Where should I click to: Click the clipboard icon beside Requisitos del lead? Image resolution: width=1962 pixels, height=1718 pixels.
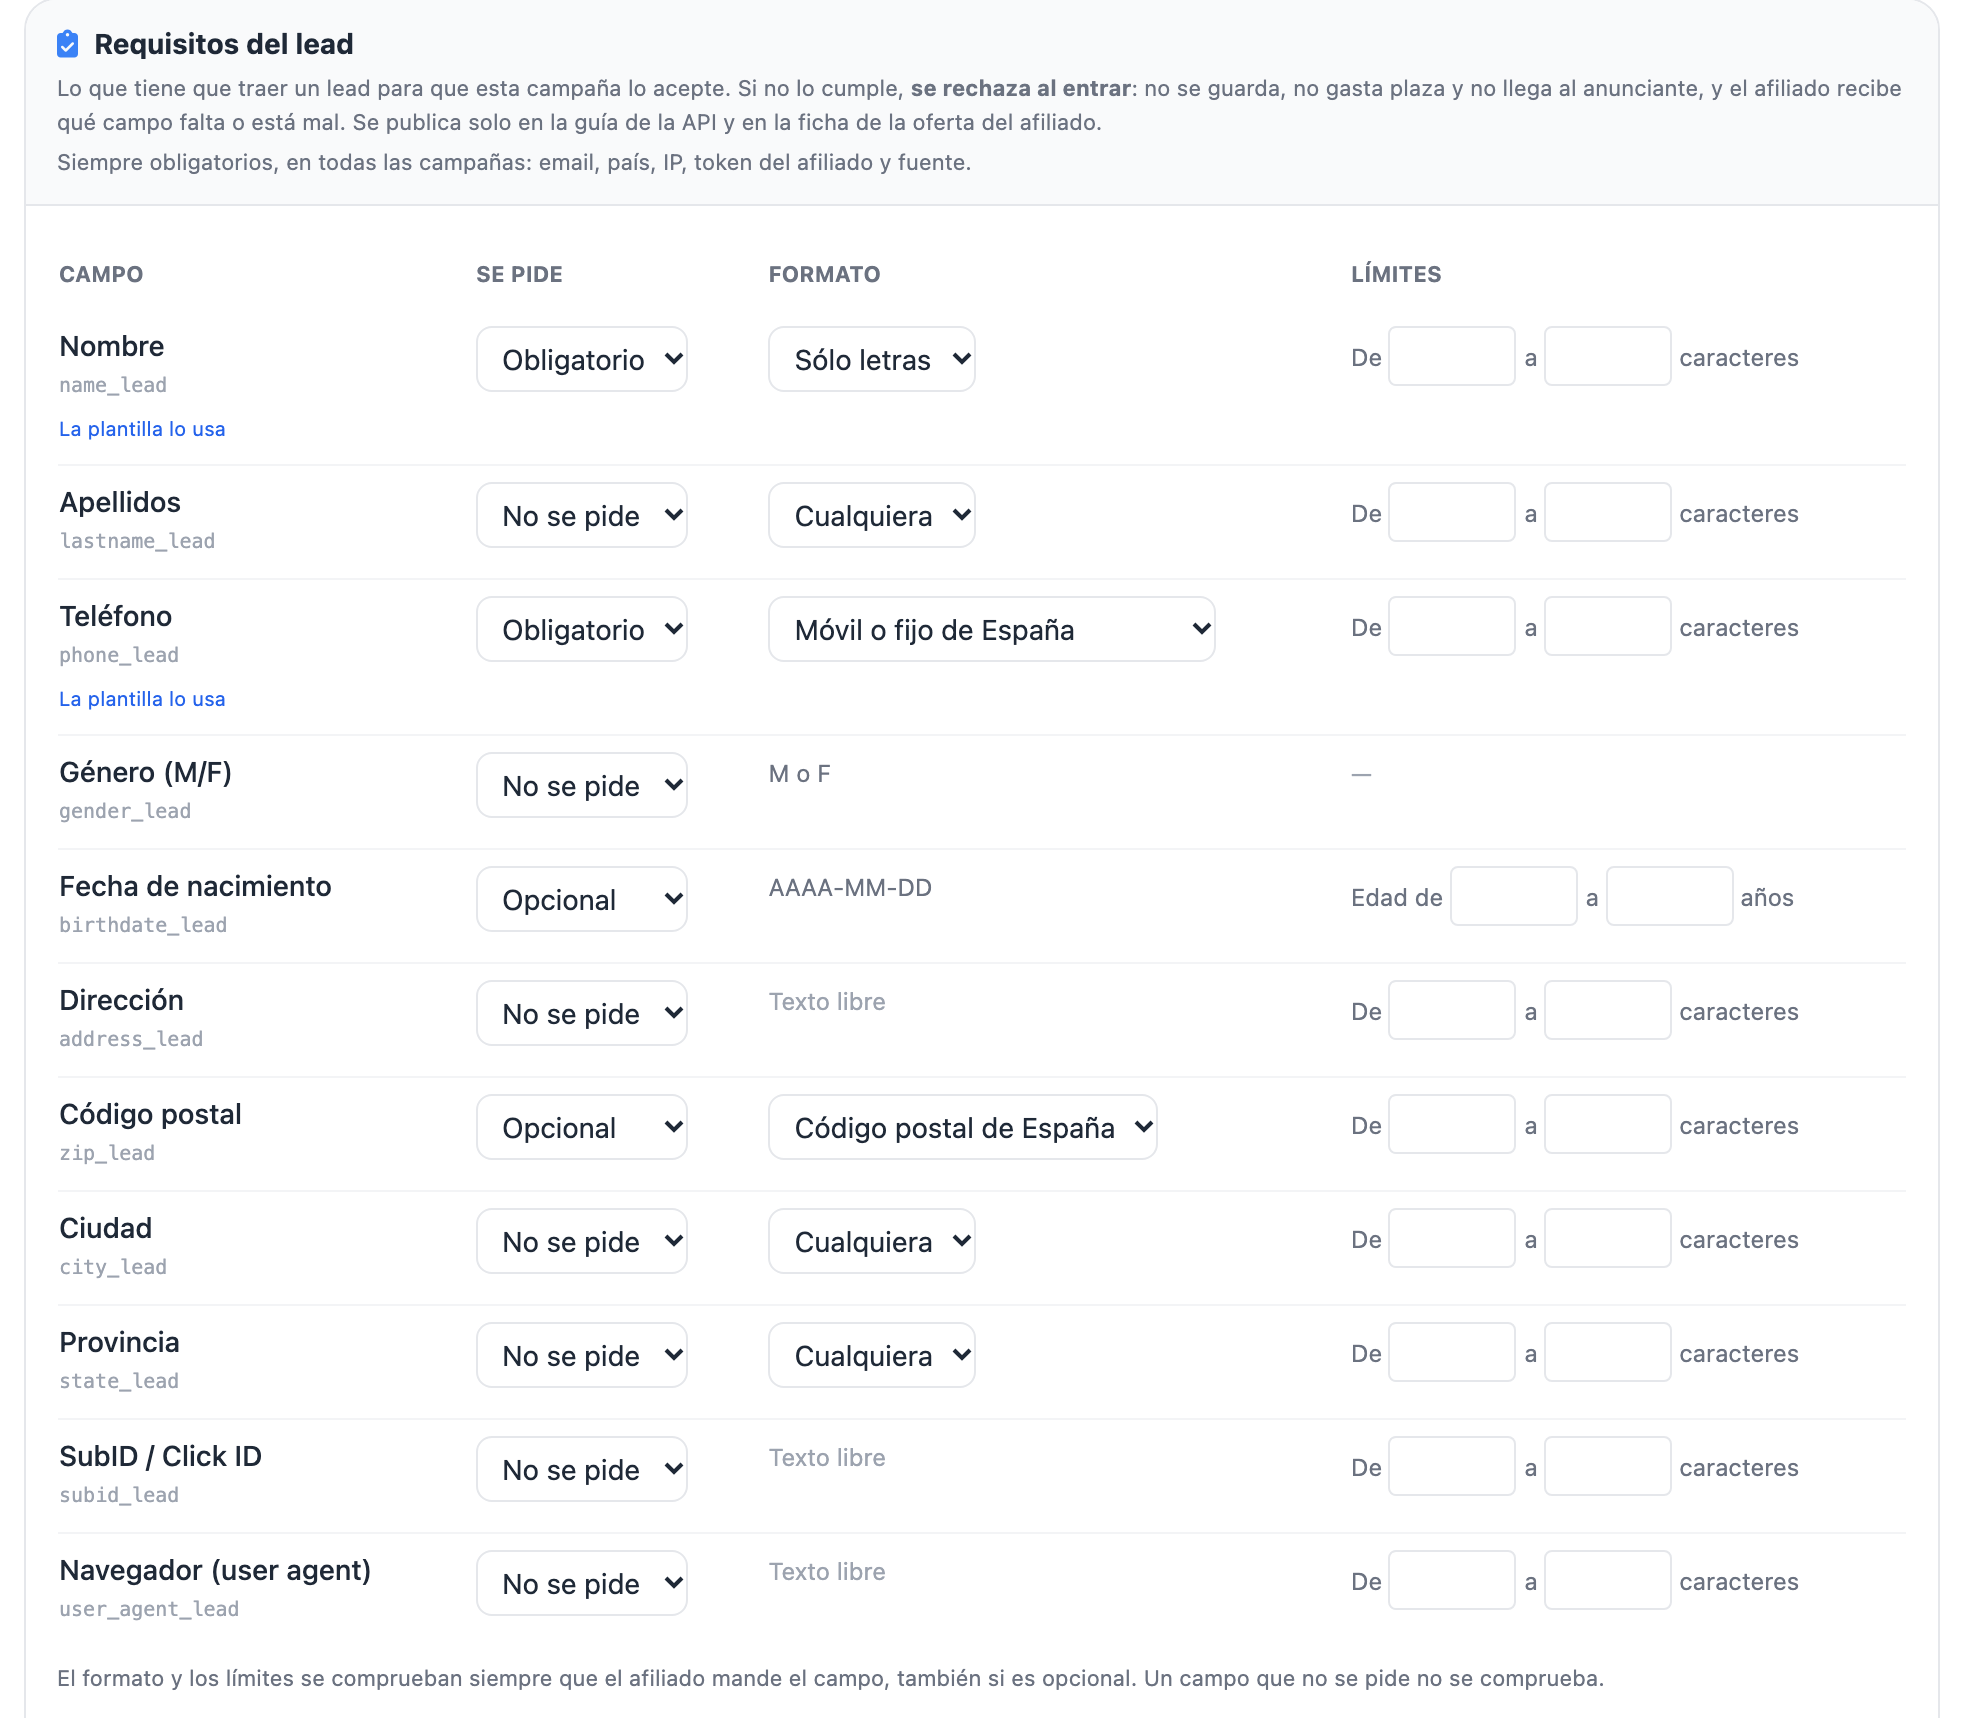(68, 44)
